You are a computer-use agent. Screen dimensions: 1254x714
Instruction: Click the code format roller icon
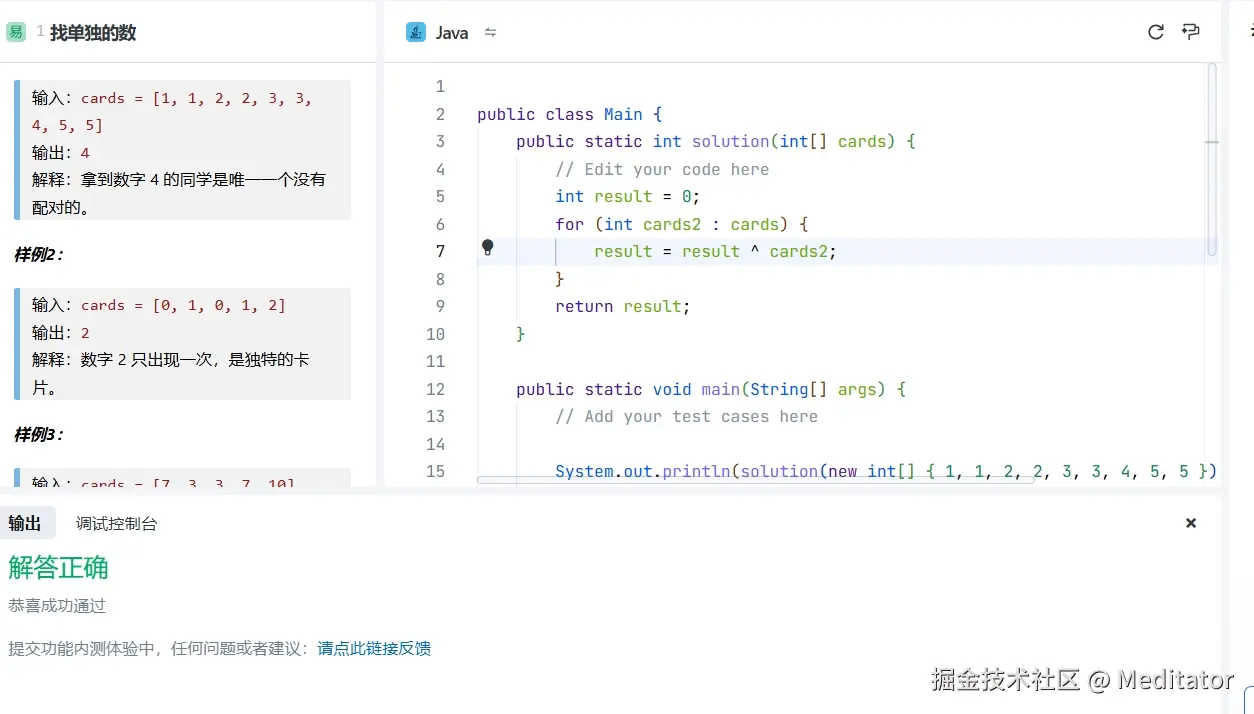point(1190,31)
